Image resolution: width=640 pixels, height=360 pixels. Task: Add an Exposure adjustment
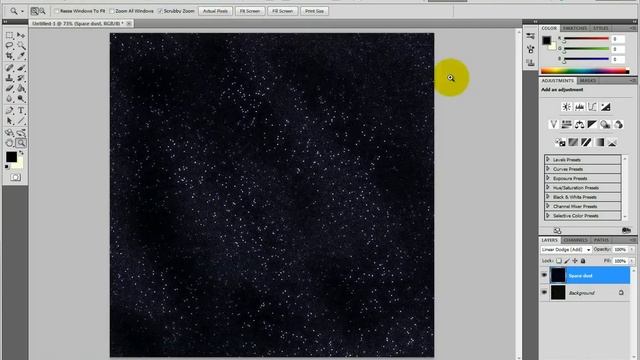[605, 107]
